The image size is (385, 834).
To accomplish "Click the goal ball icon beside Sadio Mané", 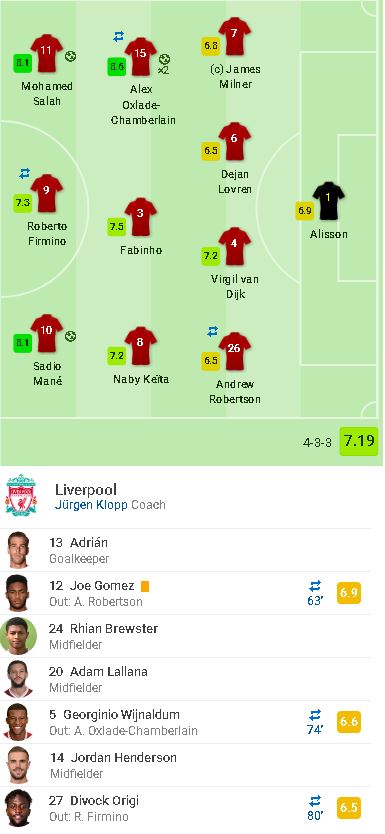I will (70, 336).
